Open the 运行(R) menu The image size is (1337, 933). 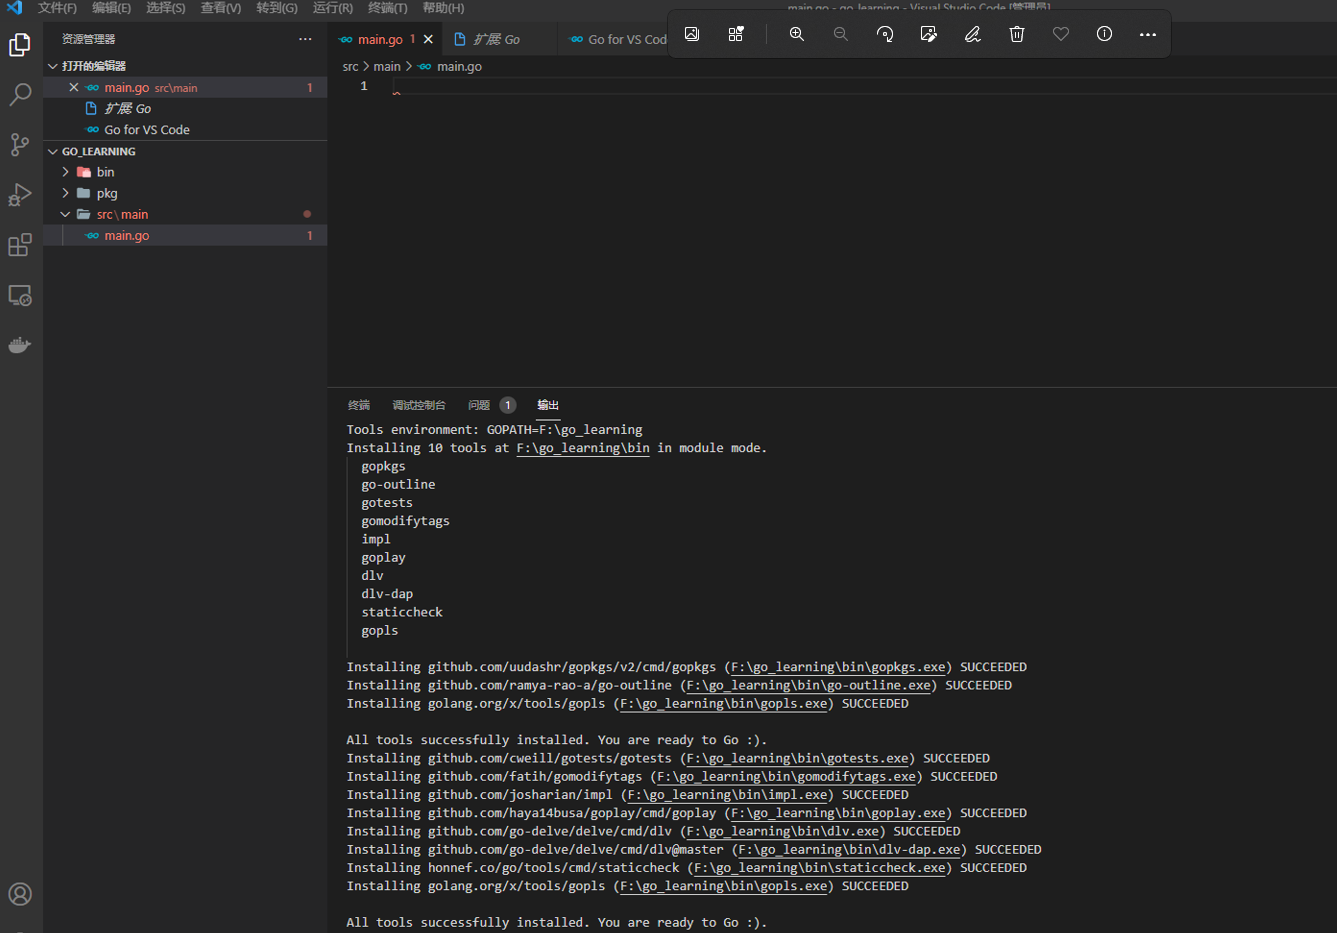[x=333, y=8]
